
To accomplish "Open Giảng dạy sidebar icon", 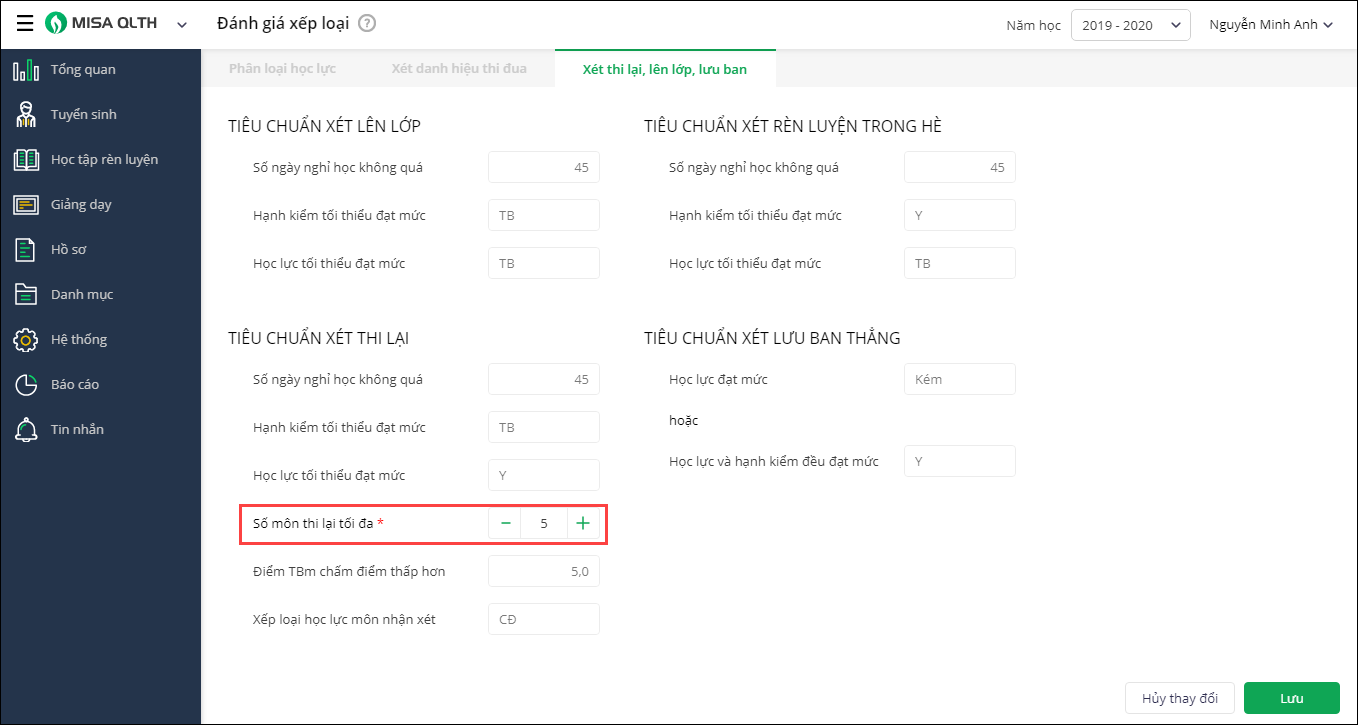I will [x=26, y=205].
